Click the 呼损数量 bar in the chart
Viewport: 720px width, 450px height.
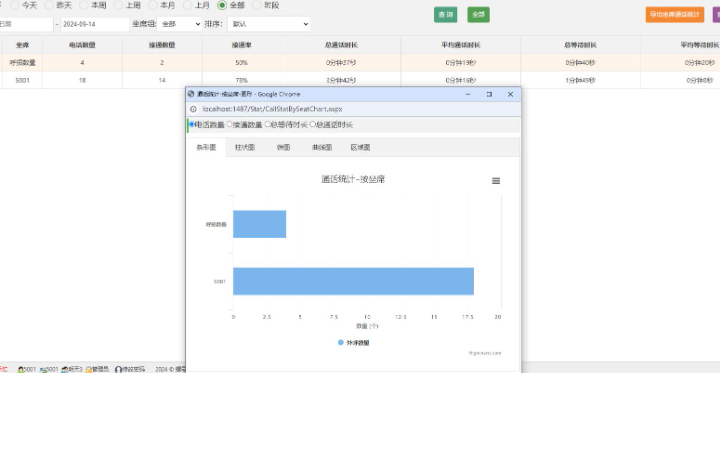click(259, 224)
